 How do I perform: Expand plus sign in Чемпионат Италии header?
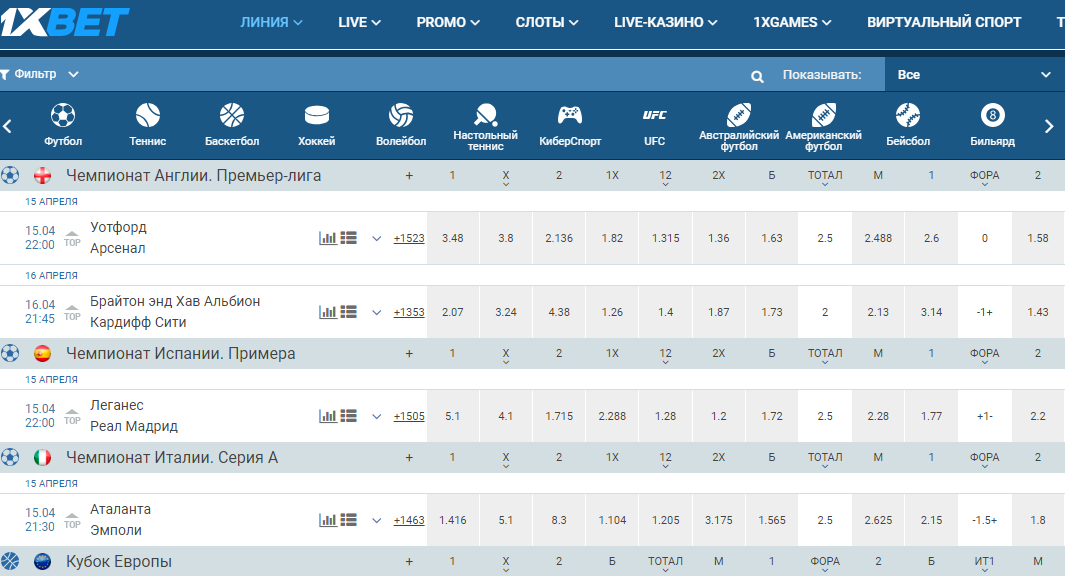pyautogui.click(x=409, y=458)
